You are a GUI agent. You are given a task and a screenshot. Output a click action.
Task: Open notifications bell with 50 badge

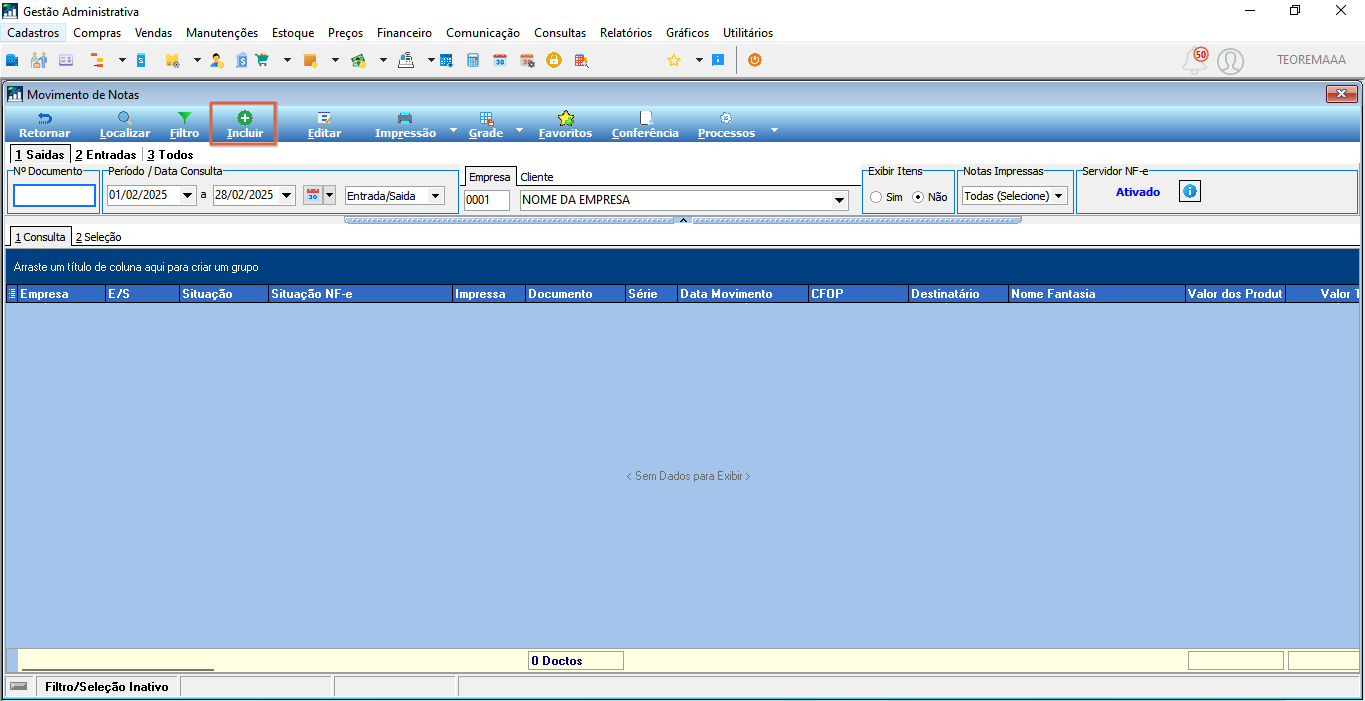1195,61
